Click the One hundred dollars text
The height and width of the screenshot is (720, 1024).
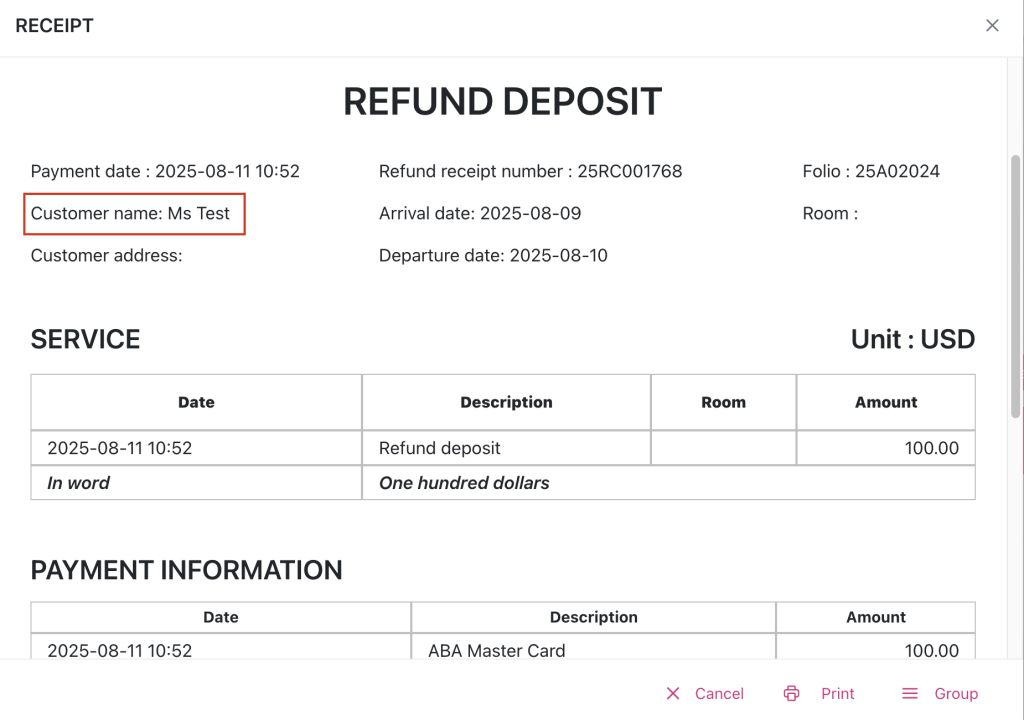click(464, 483)
